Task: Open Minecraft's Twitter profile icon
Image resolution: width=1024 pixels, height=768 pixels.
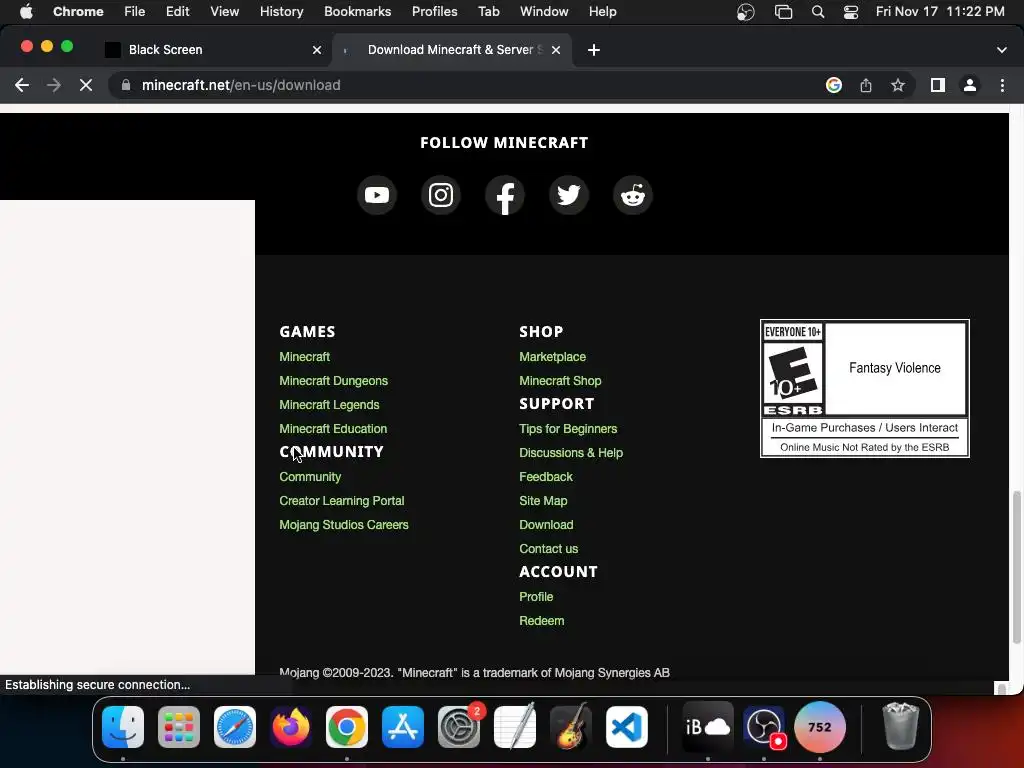Action: pyautogui.click(x=569, y=195)
